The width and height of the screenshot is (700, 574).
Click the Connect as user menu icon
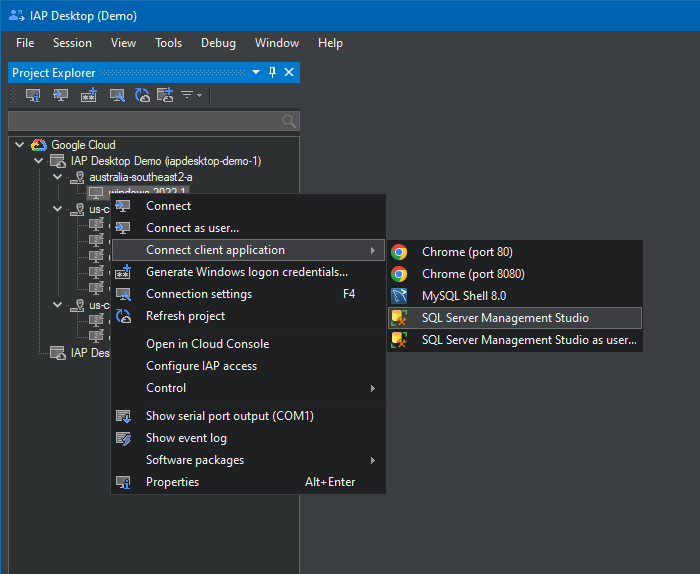[123, 228]
